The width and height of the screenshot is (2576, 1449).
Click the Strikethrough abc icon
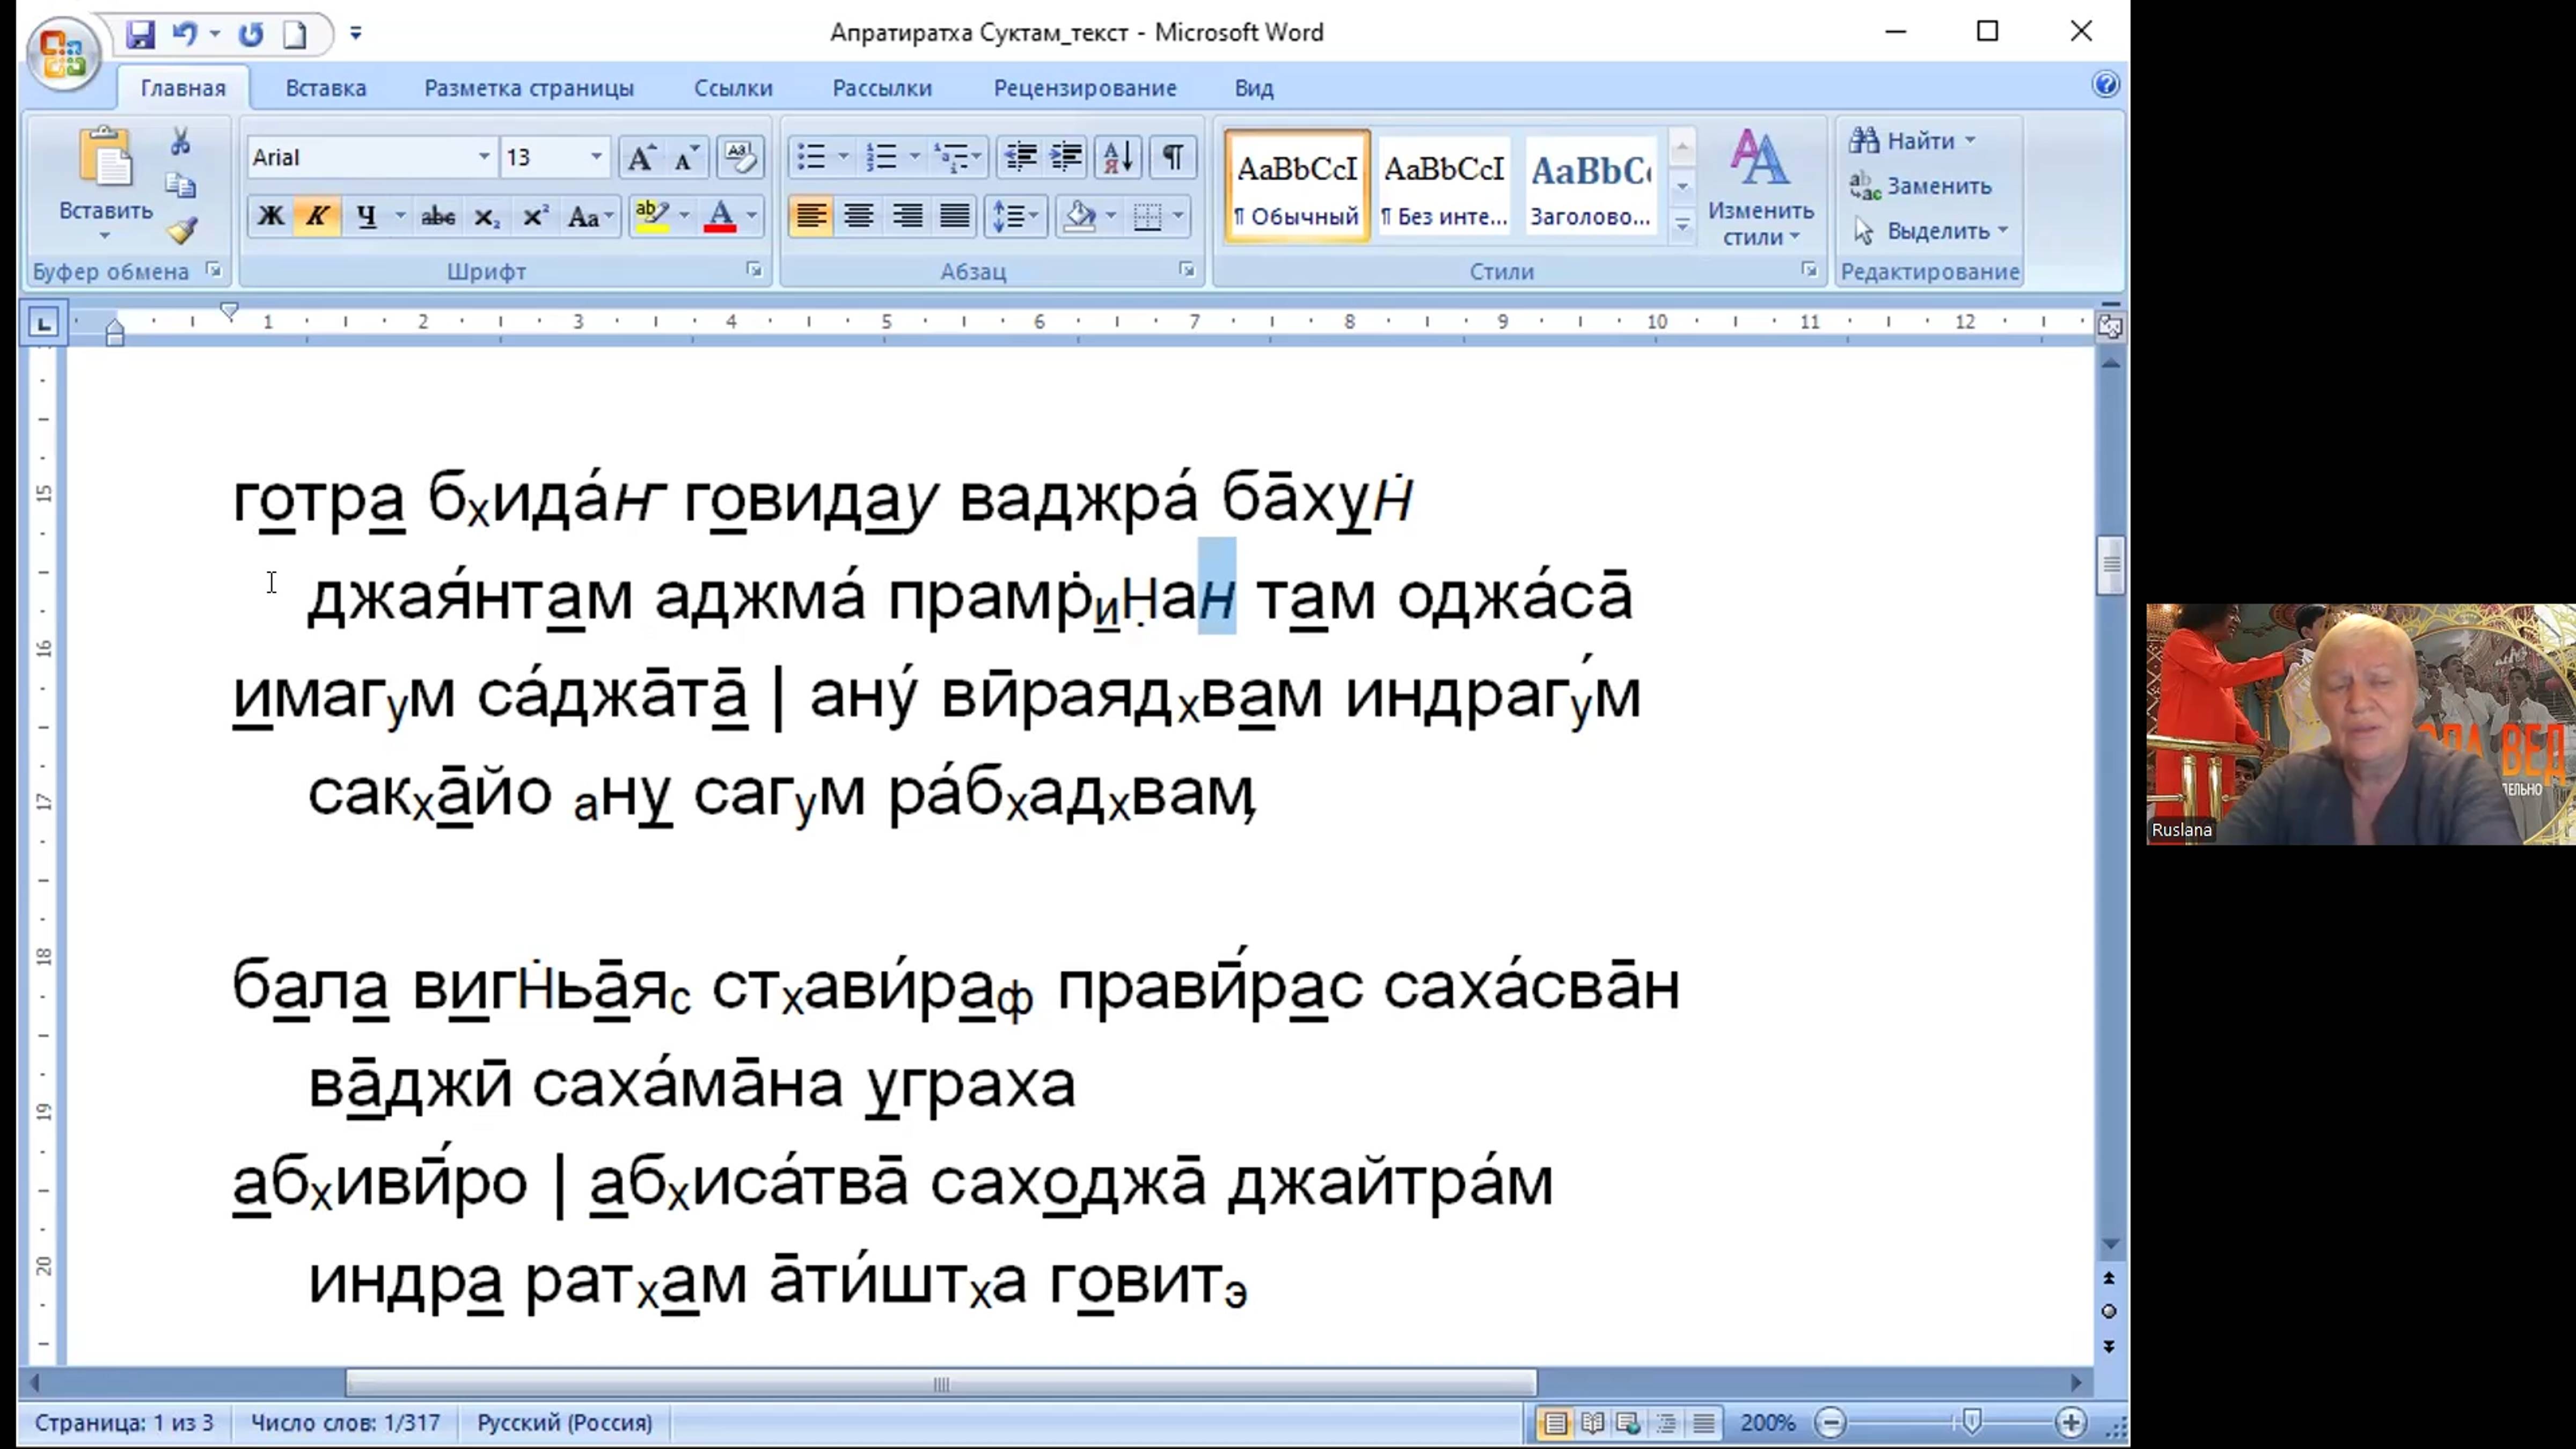click(x=437, y=216)
